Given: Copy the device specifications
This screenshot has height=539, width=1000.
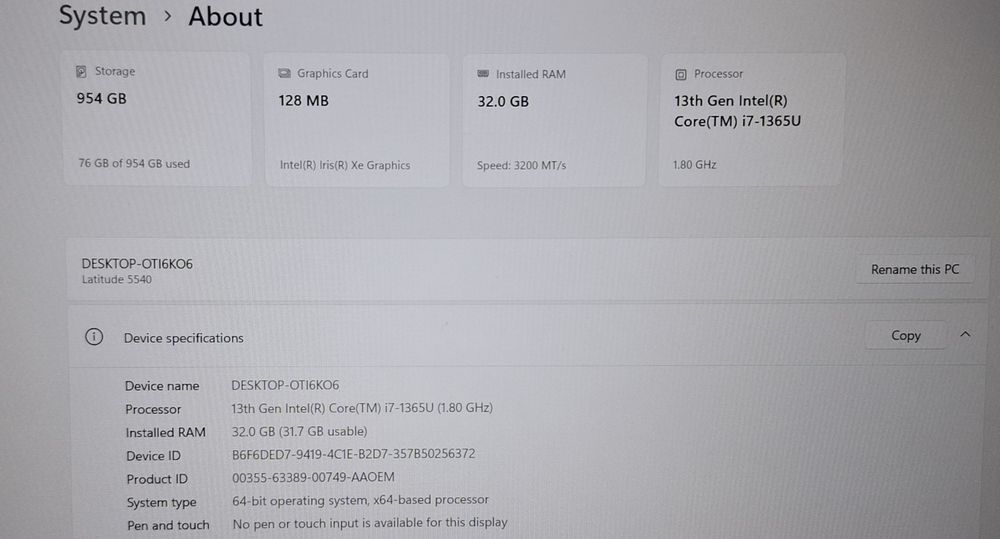Looking at the screenshot, I should pos(905,336).
